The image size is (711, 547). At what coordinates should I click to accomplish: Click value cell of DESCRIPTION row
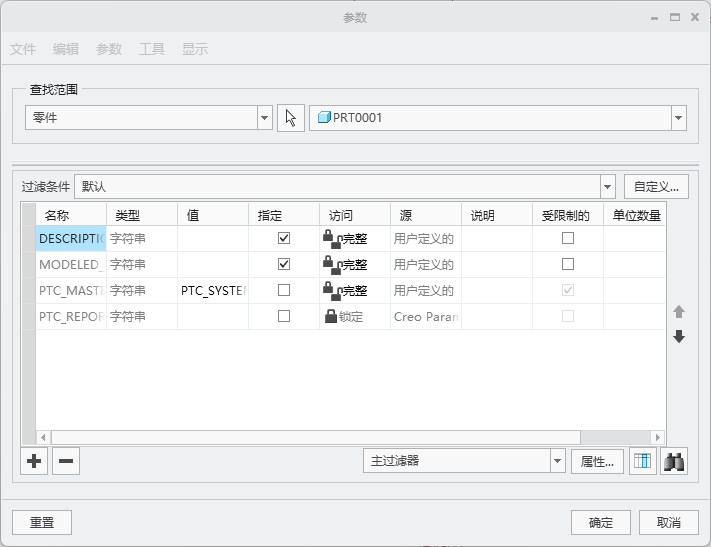coord(213,239)
